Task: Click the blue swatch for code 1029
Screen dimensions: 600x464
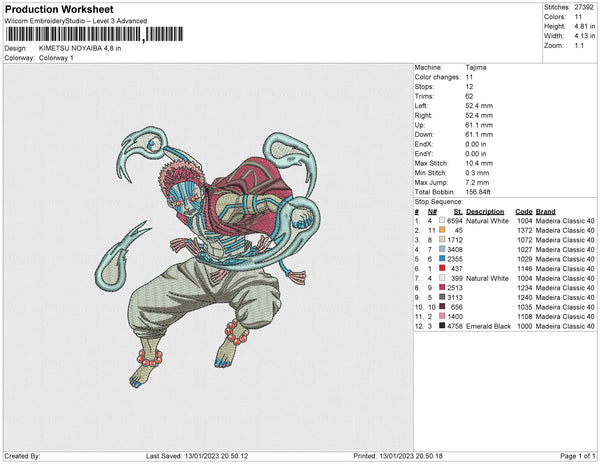Action: click(x=442, y=259)
